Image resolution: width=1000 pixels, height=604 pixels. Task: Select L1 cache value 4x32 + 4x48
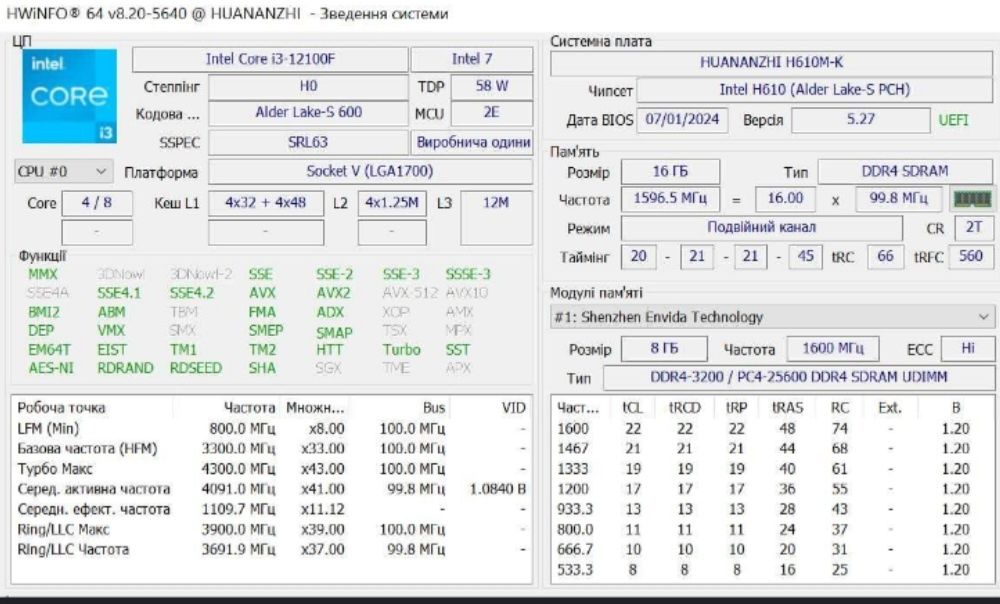(266, 203)
